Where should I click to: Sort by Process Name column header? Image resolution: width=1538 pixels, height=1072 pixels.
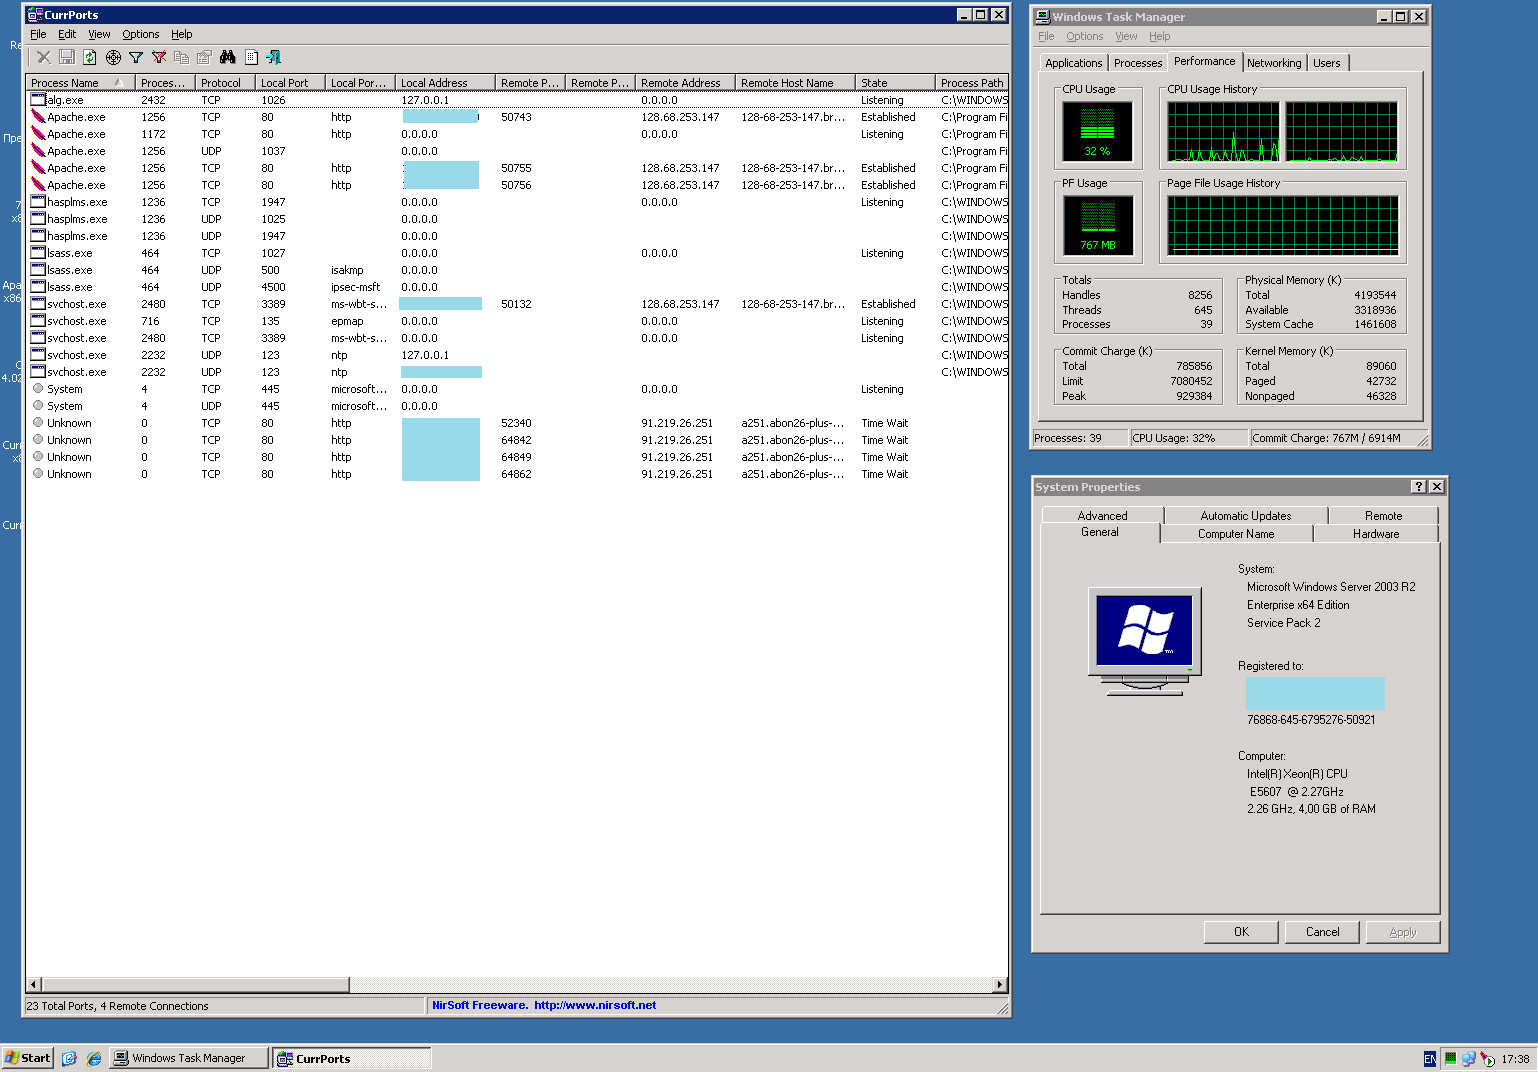[x=80, y=83]
